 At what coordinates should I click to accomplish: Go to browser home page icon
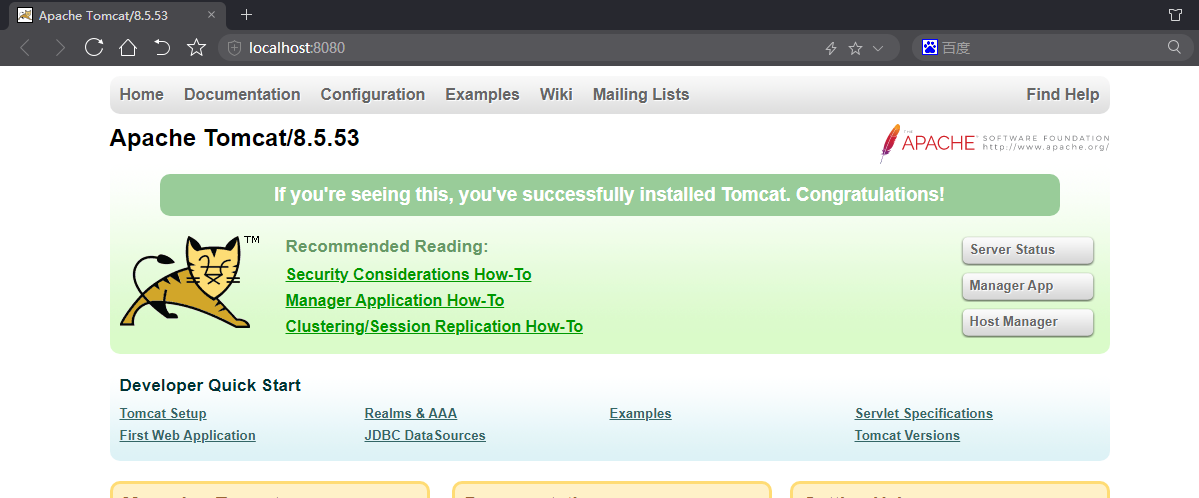(x=128, y=48)
